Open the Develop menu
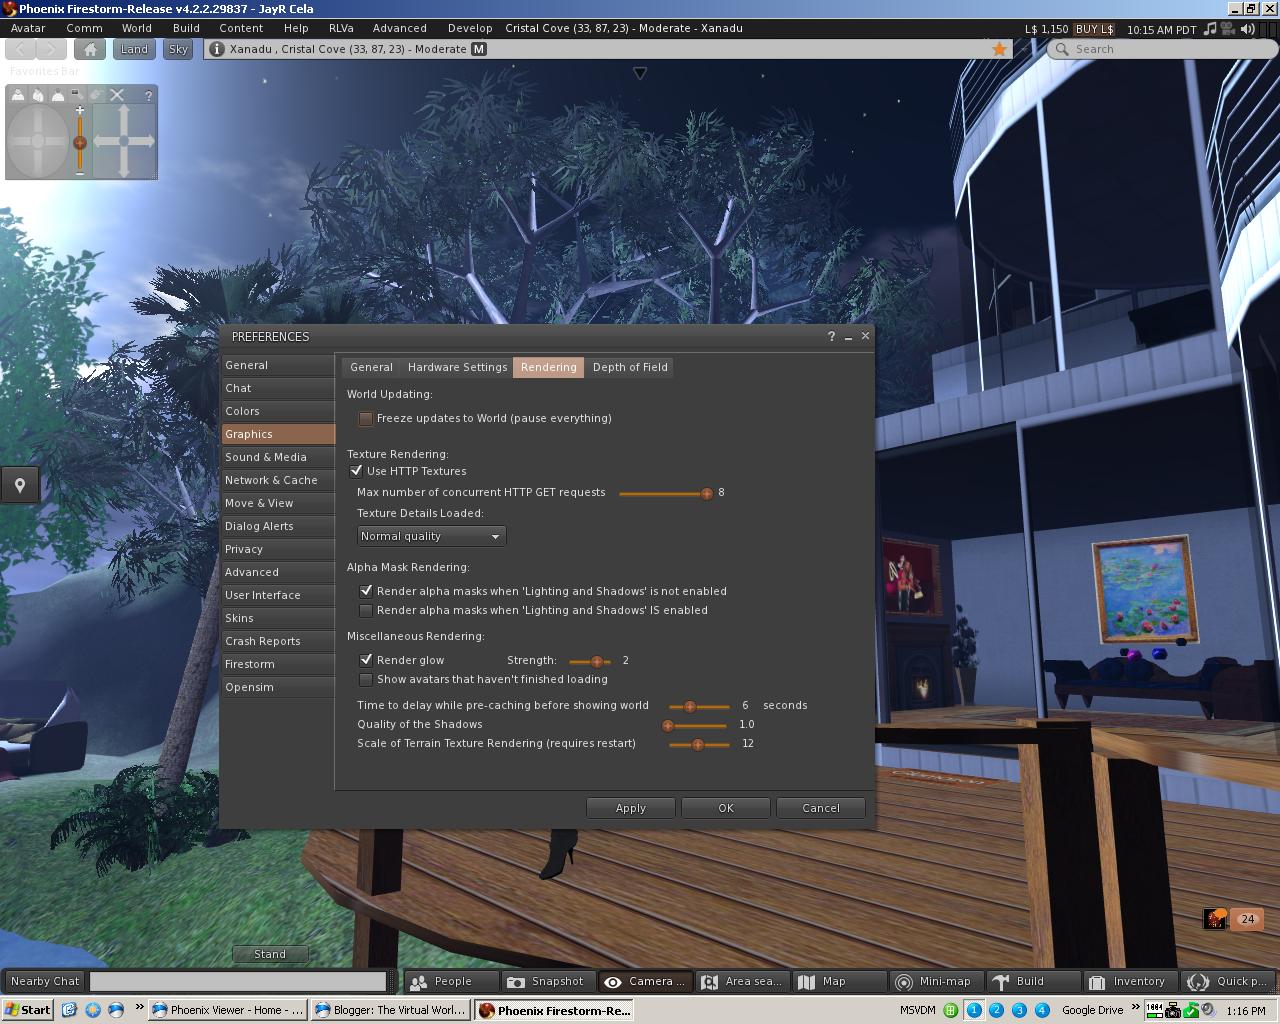The width and height of the screenshot is (1280, 1024). click(470, 28)
